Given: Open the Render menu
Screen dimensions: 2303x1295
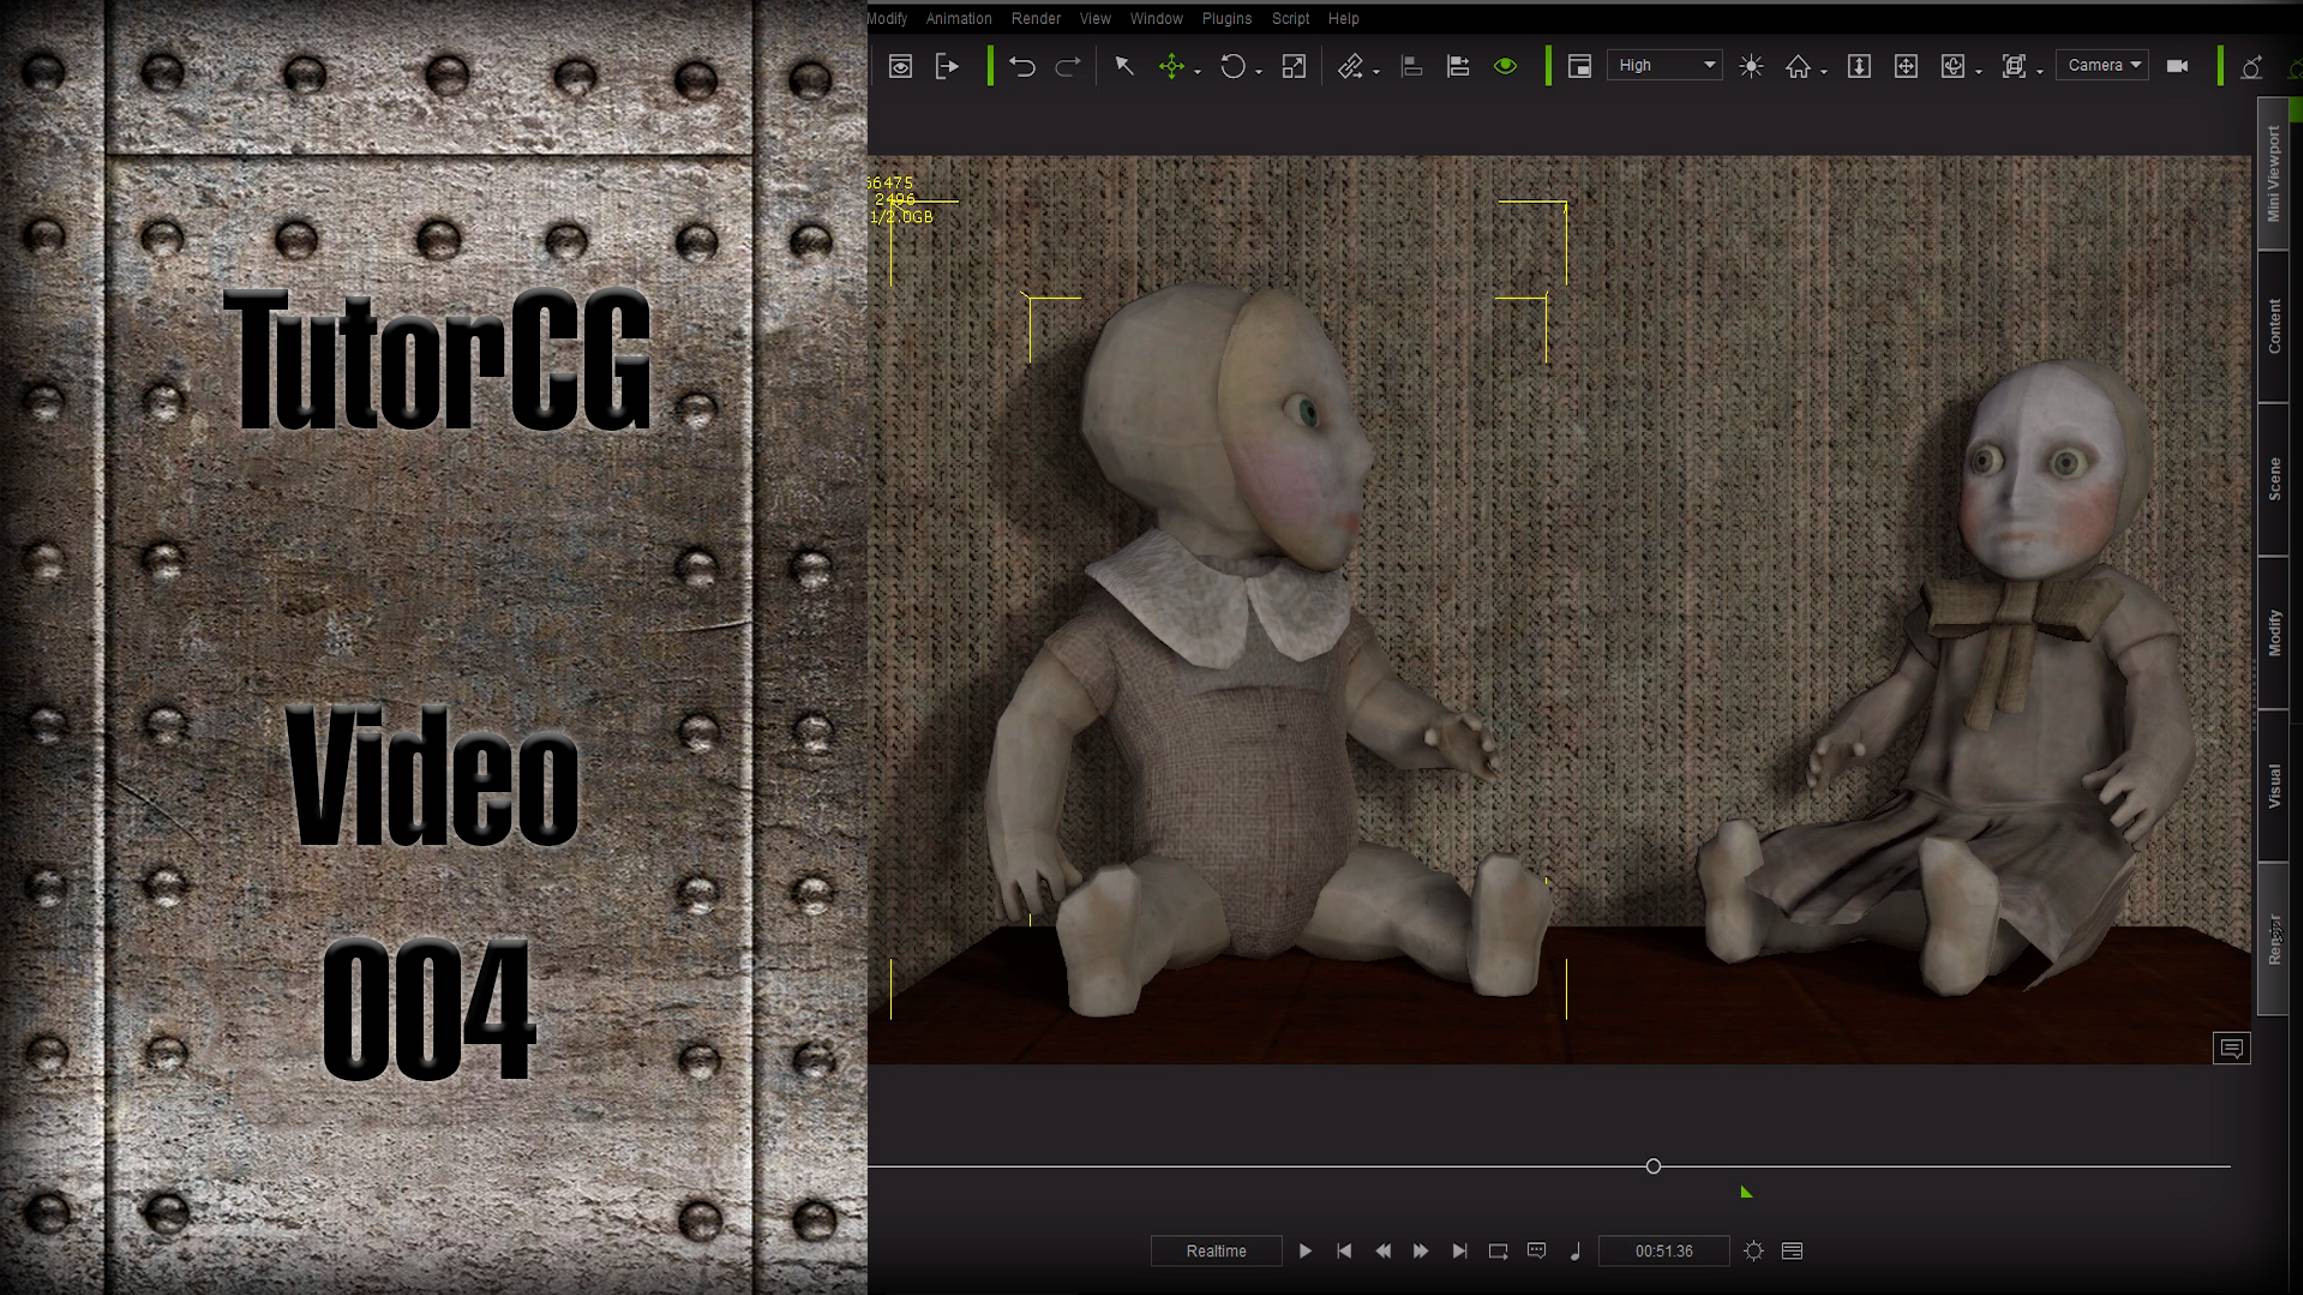Looking at the screenshot, I should point(1035,18).
